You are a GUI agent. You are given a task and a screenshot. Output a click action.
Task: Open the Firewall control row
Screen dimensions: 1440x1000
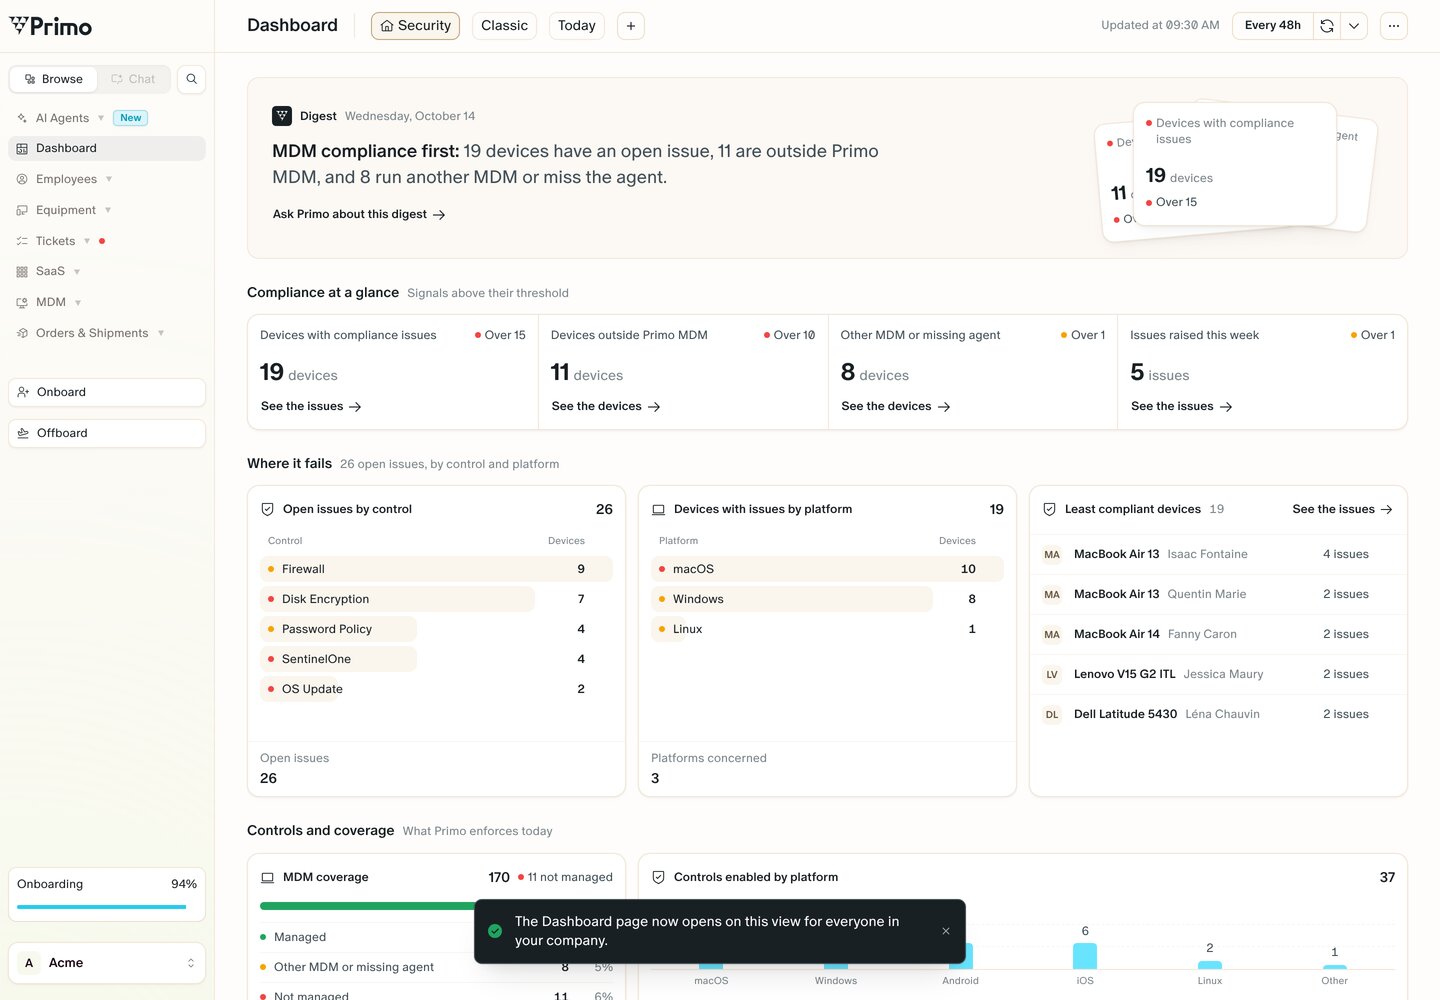[436, 569]
